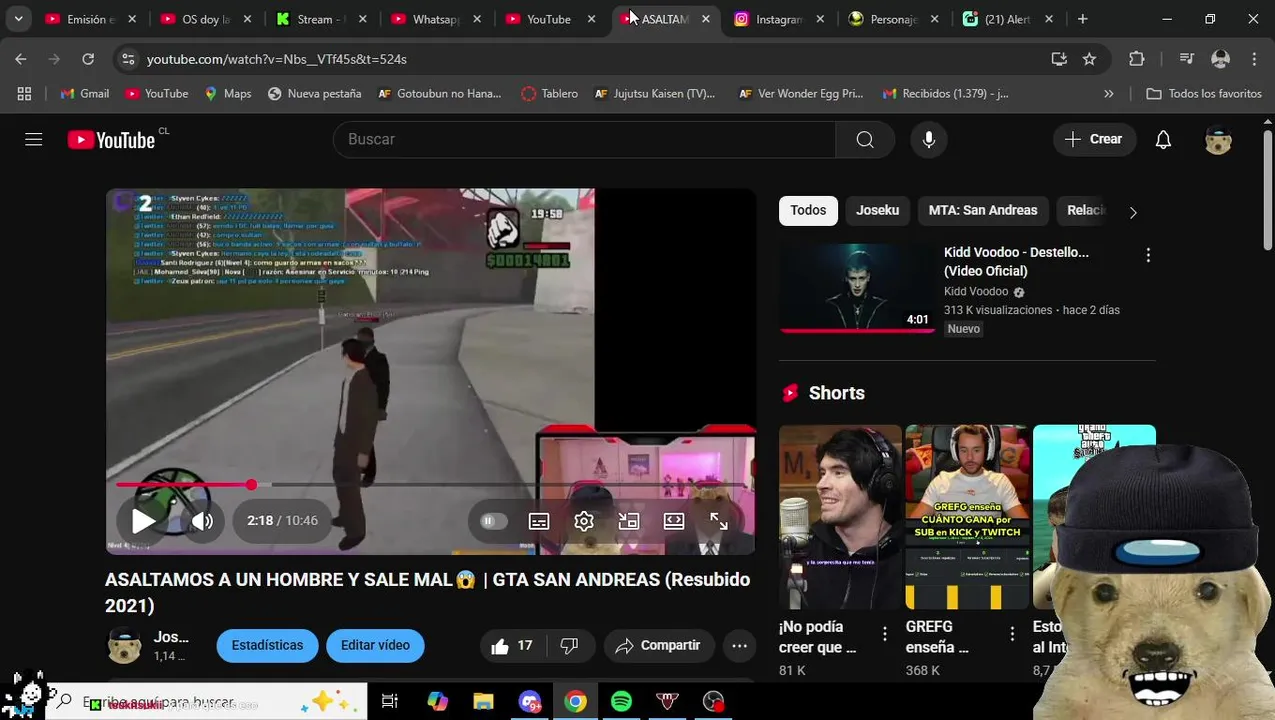Open options for Kidd Voodoo video
1275x720 pixels.
1148,255
